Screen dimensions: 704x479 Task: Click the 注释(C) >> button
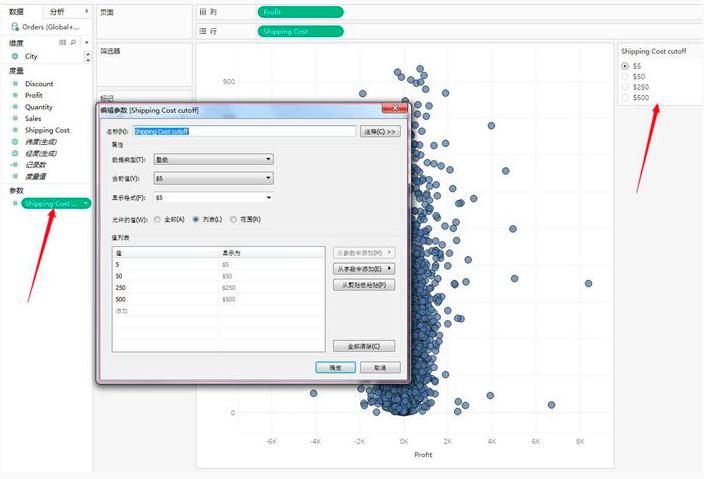380,131
